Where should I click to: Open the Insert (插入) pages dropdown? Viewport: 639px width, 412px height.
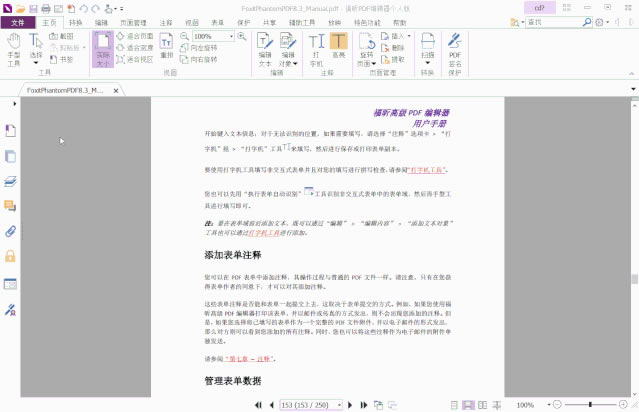[x=409, y=36]
